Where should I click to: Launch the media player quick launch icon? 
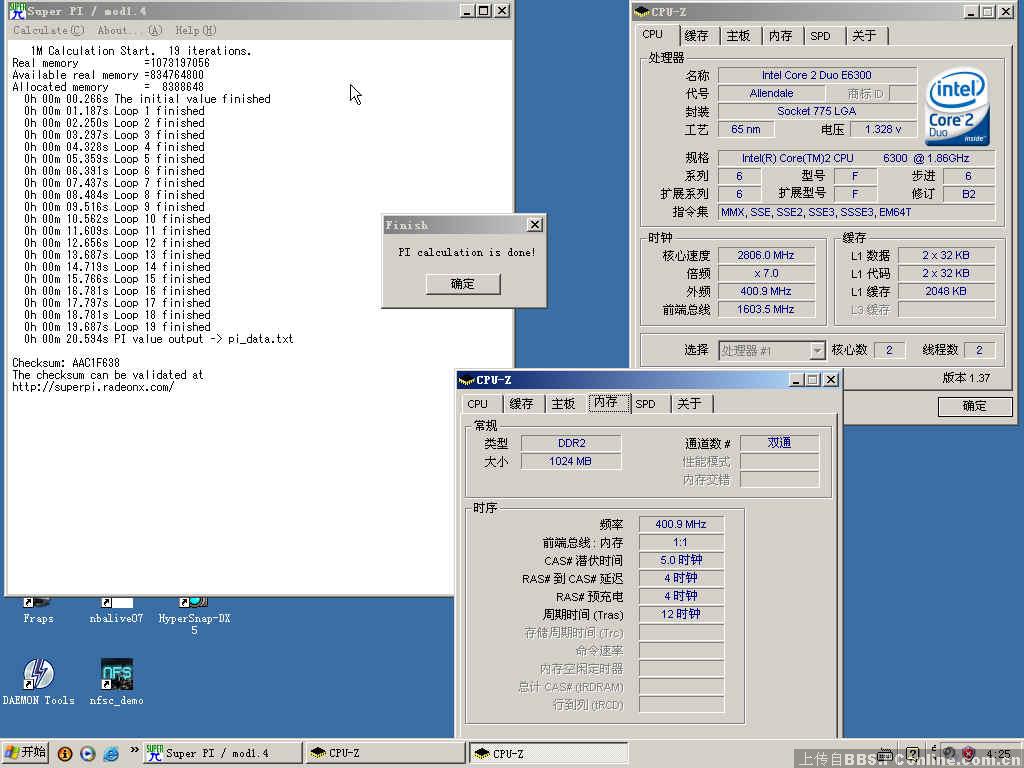[88, 754]
